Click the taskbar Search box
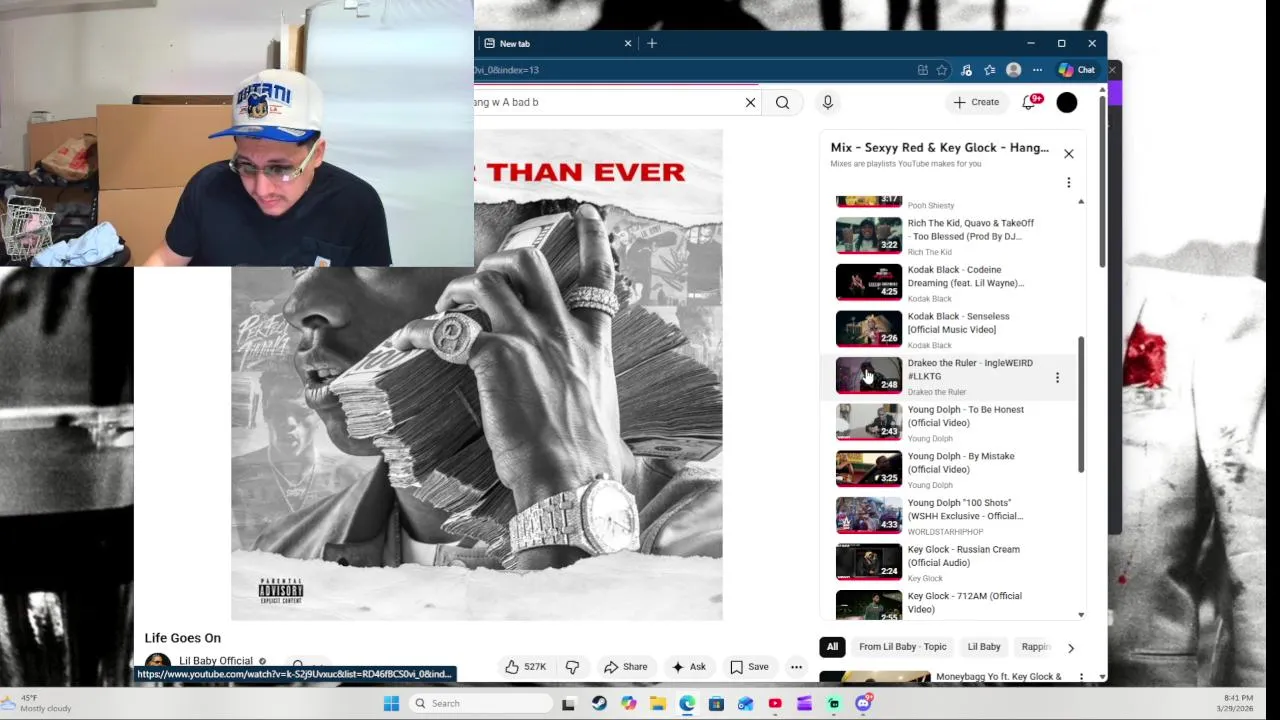This screenshot has width=1280, height=720. tap(480, 703)
